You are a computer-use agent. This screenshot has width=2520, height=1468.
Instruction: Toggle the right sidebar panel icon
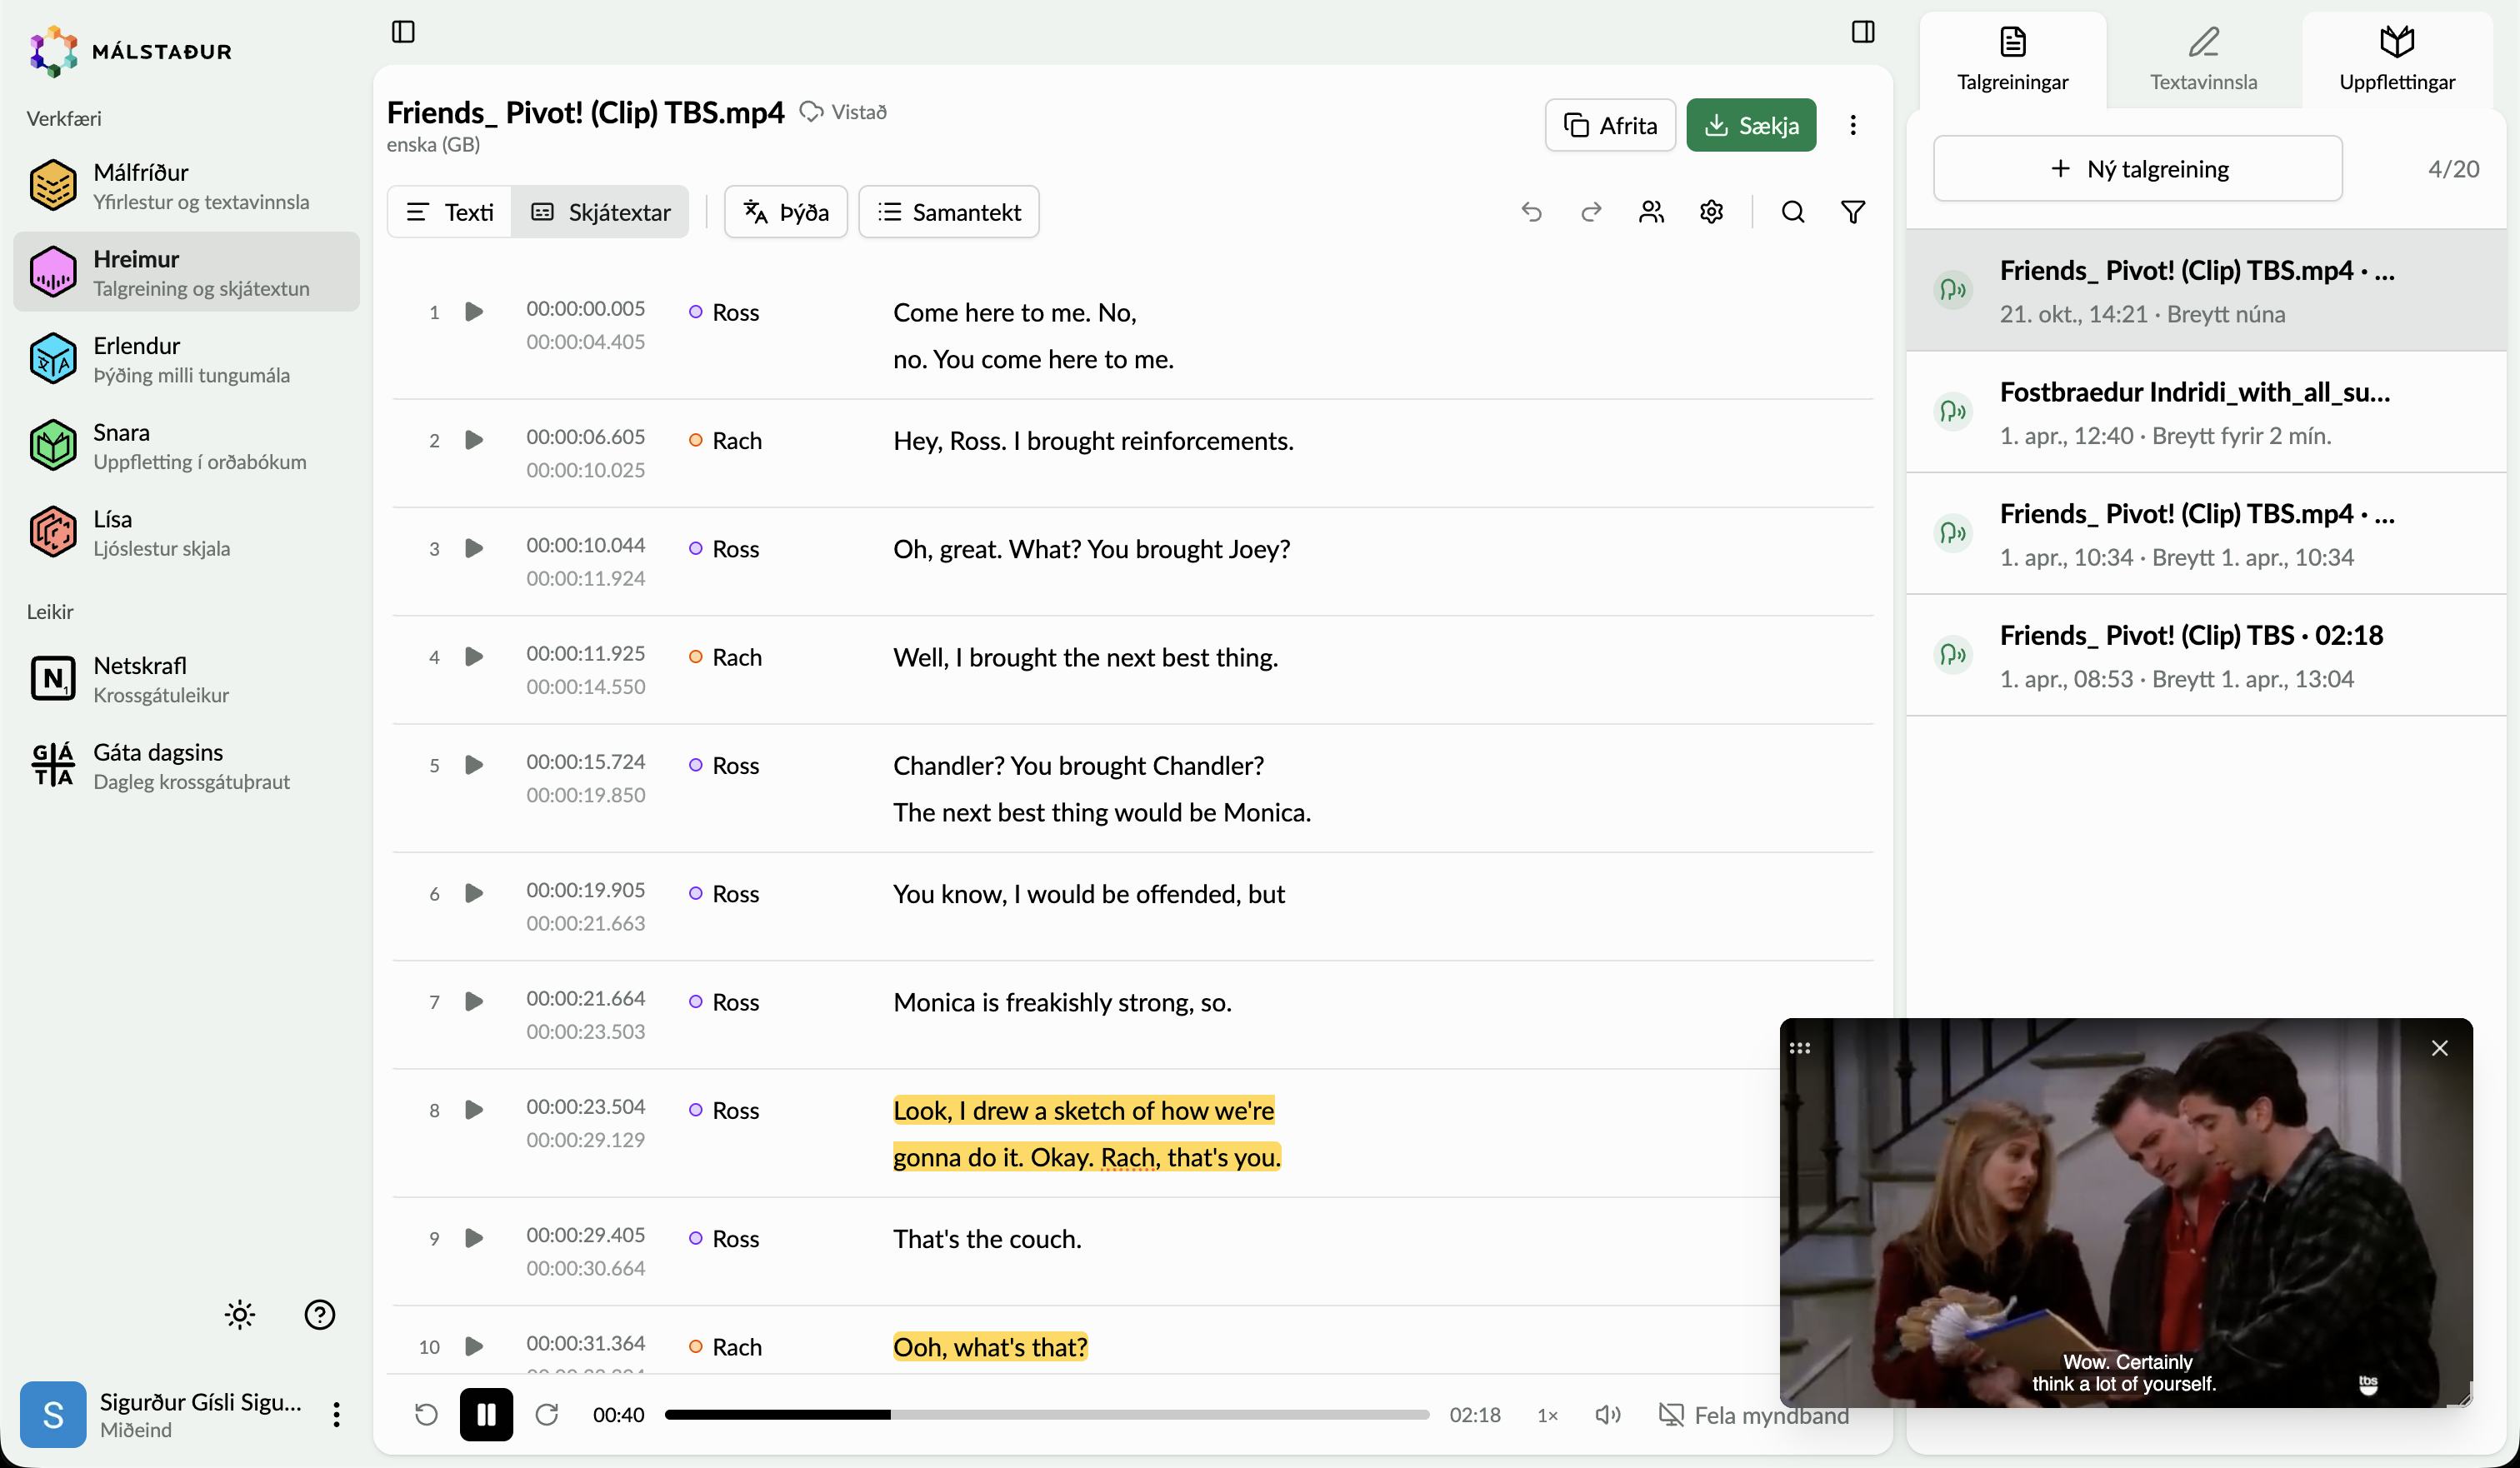1862,32
